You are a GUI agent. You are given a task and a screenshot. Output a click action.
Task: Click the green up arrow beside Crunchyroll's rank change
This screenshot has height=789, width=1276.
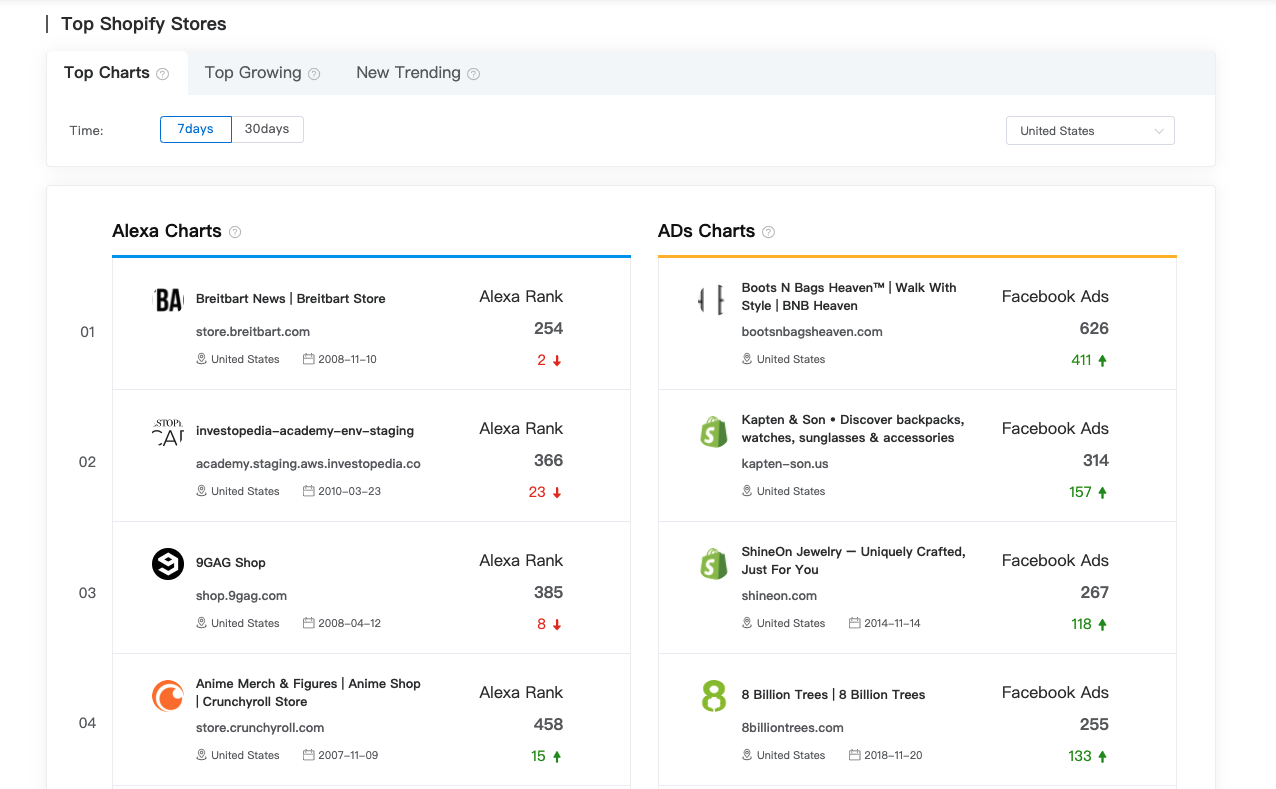tap(557, 756)
